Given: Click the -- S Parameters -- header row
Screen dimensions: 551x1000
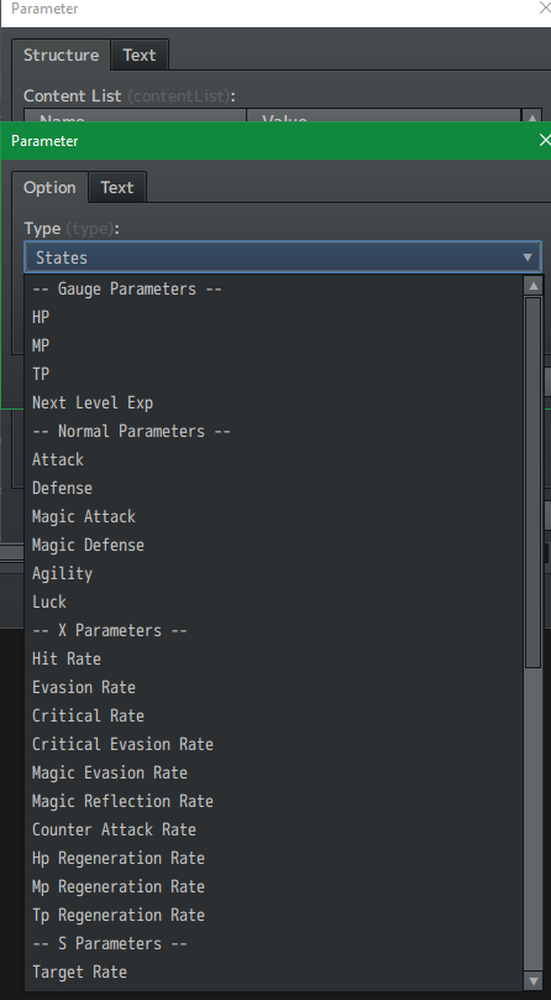Looking at the screenshot, I should pyautogui.click(x=274, y=943).
